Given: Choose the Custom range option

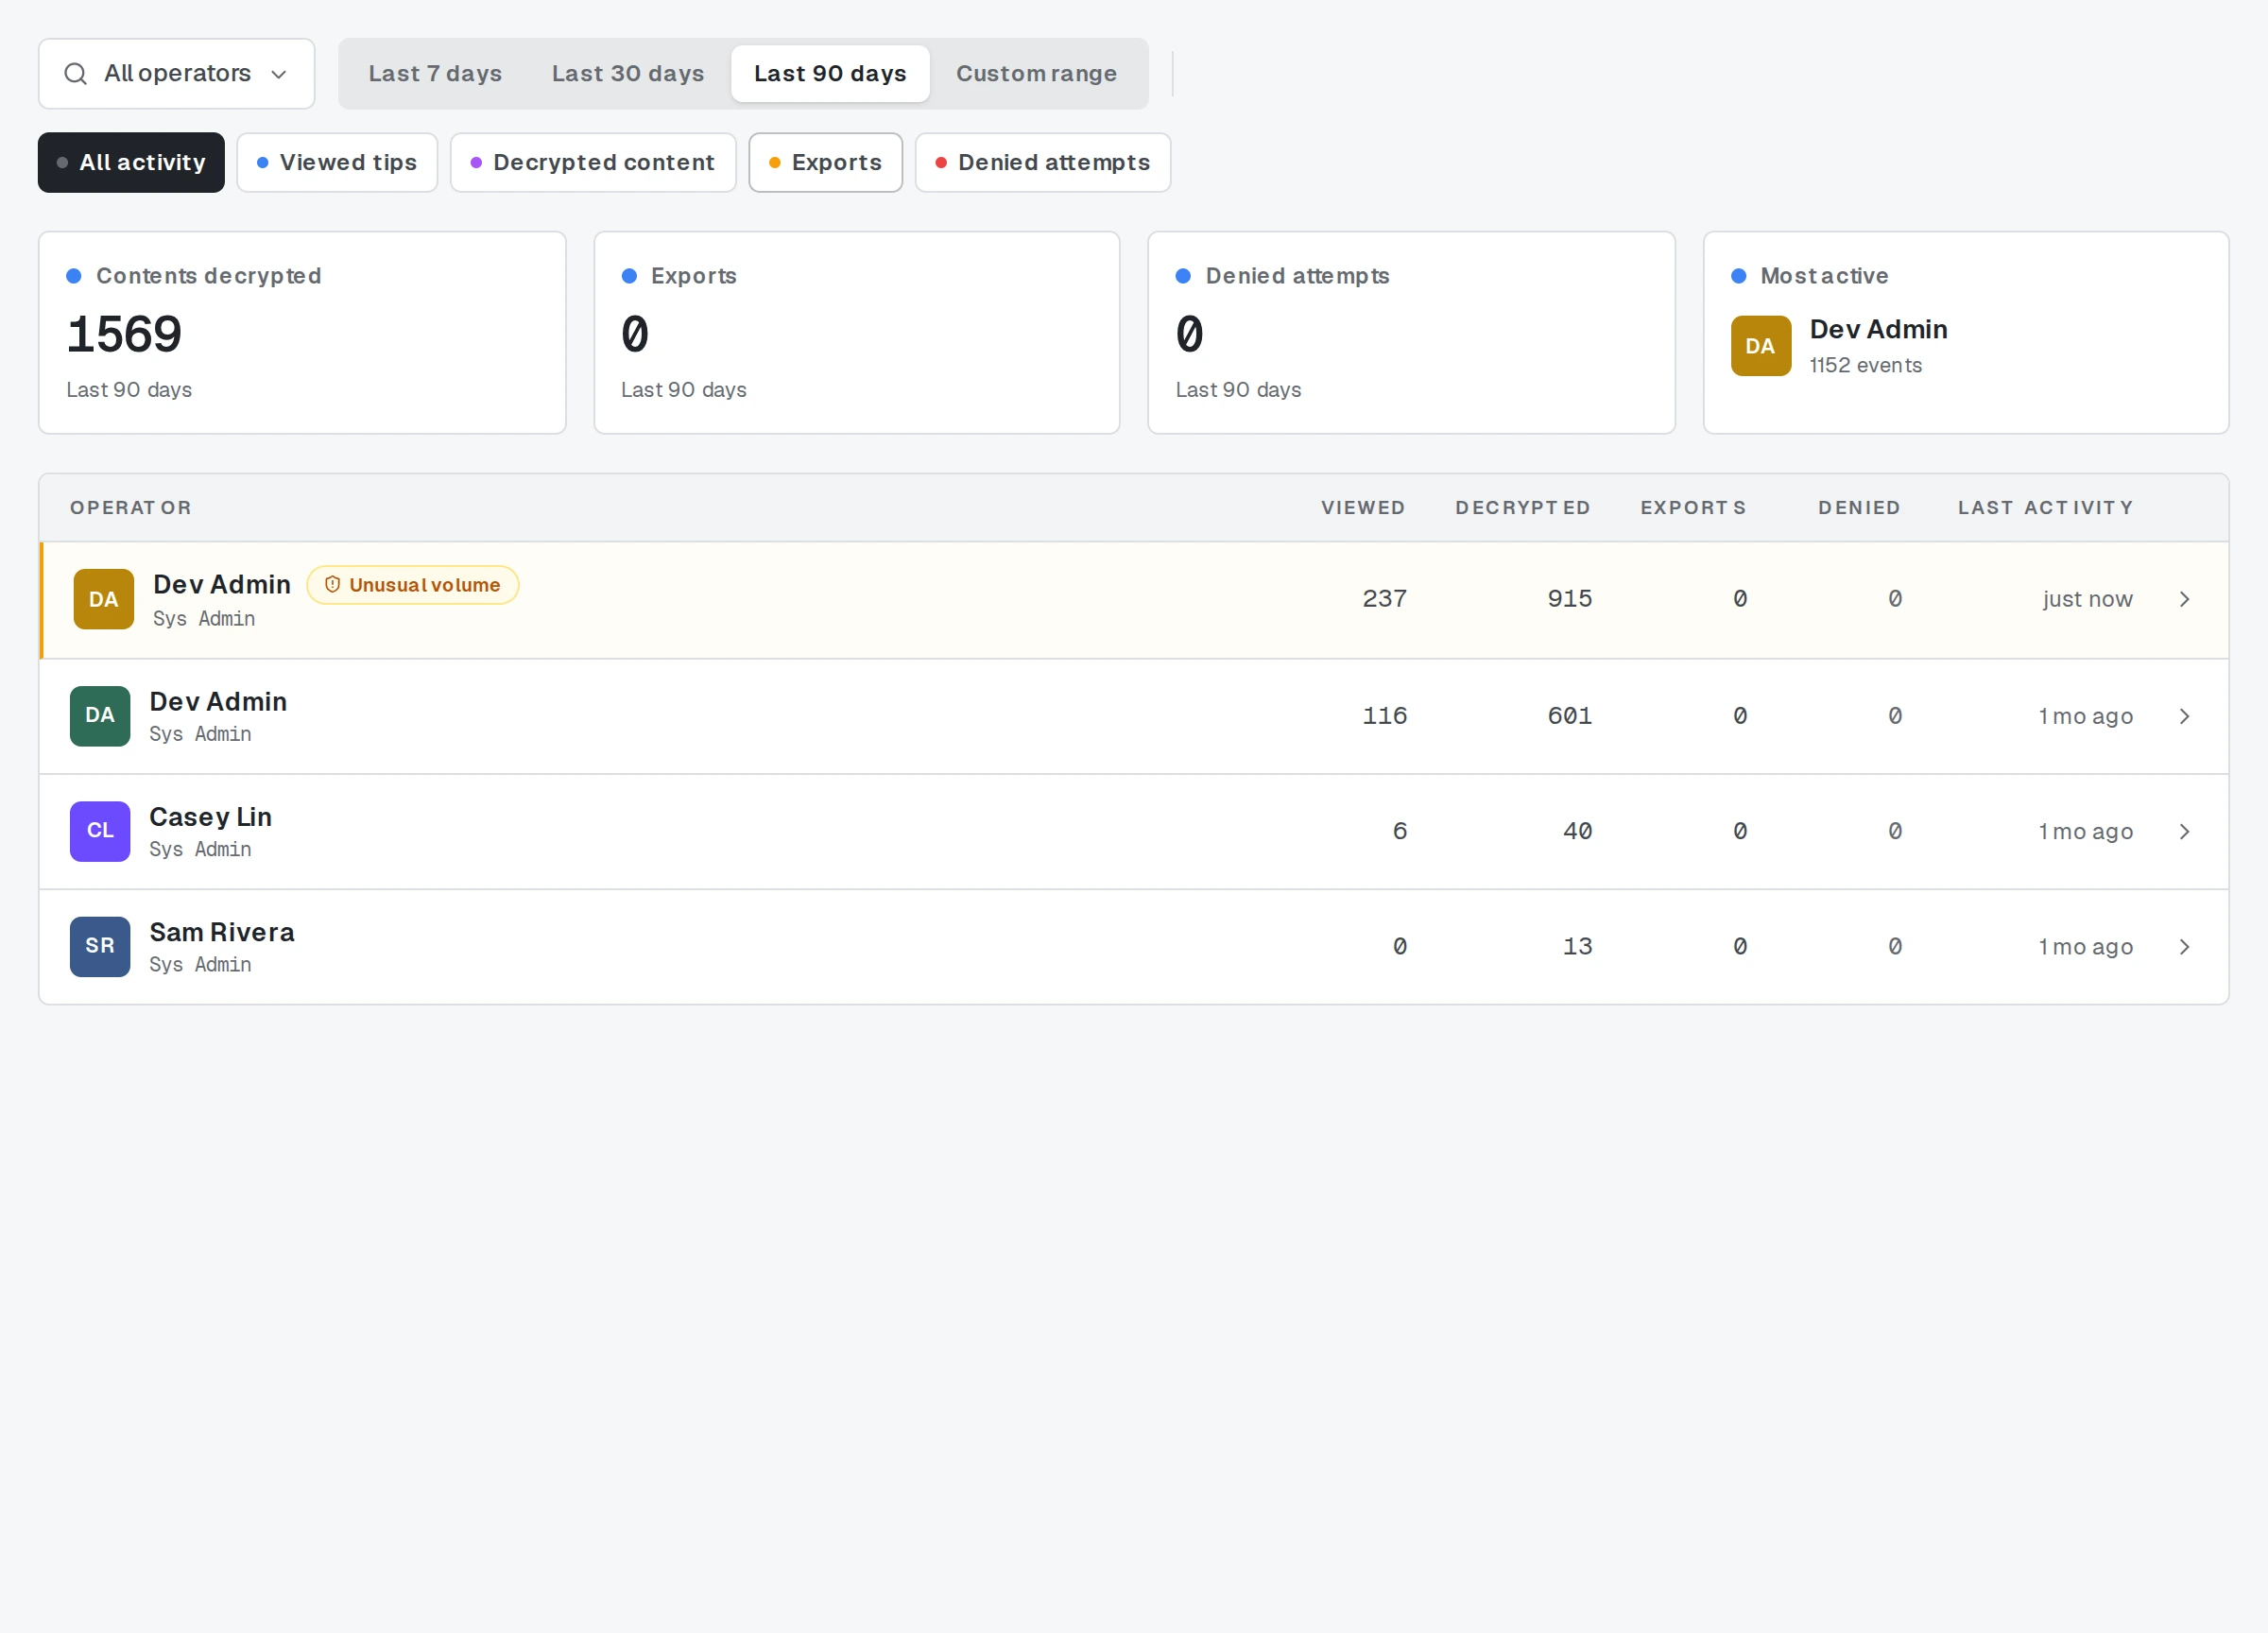Looking at the screenshot, I should pos(1036,74).
